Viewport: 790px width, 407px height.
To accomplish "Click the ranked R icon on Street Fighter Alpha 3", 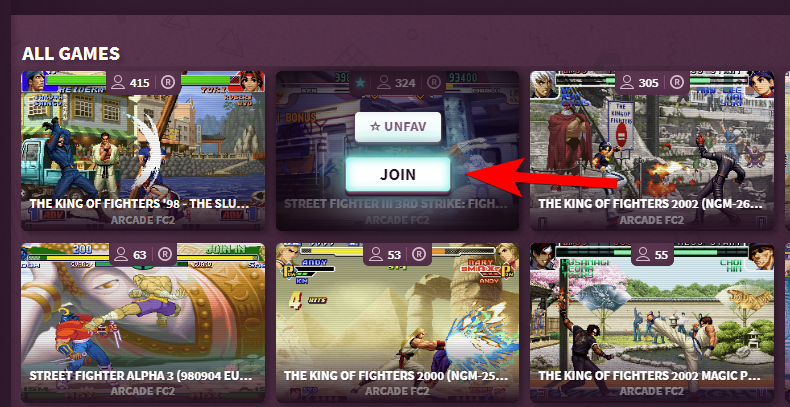I will pyautogui.click(x=164, y=255).
